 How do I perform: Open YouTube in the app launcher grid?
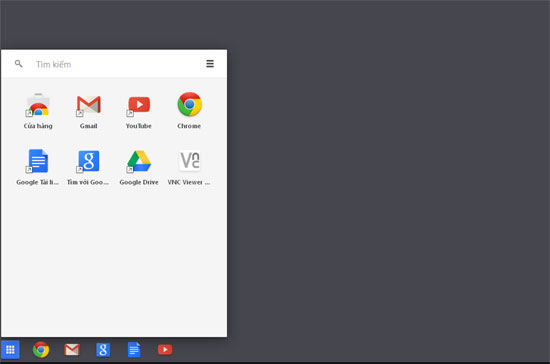pos(139,111)
